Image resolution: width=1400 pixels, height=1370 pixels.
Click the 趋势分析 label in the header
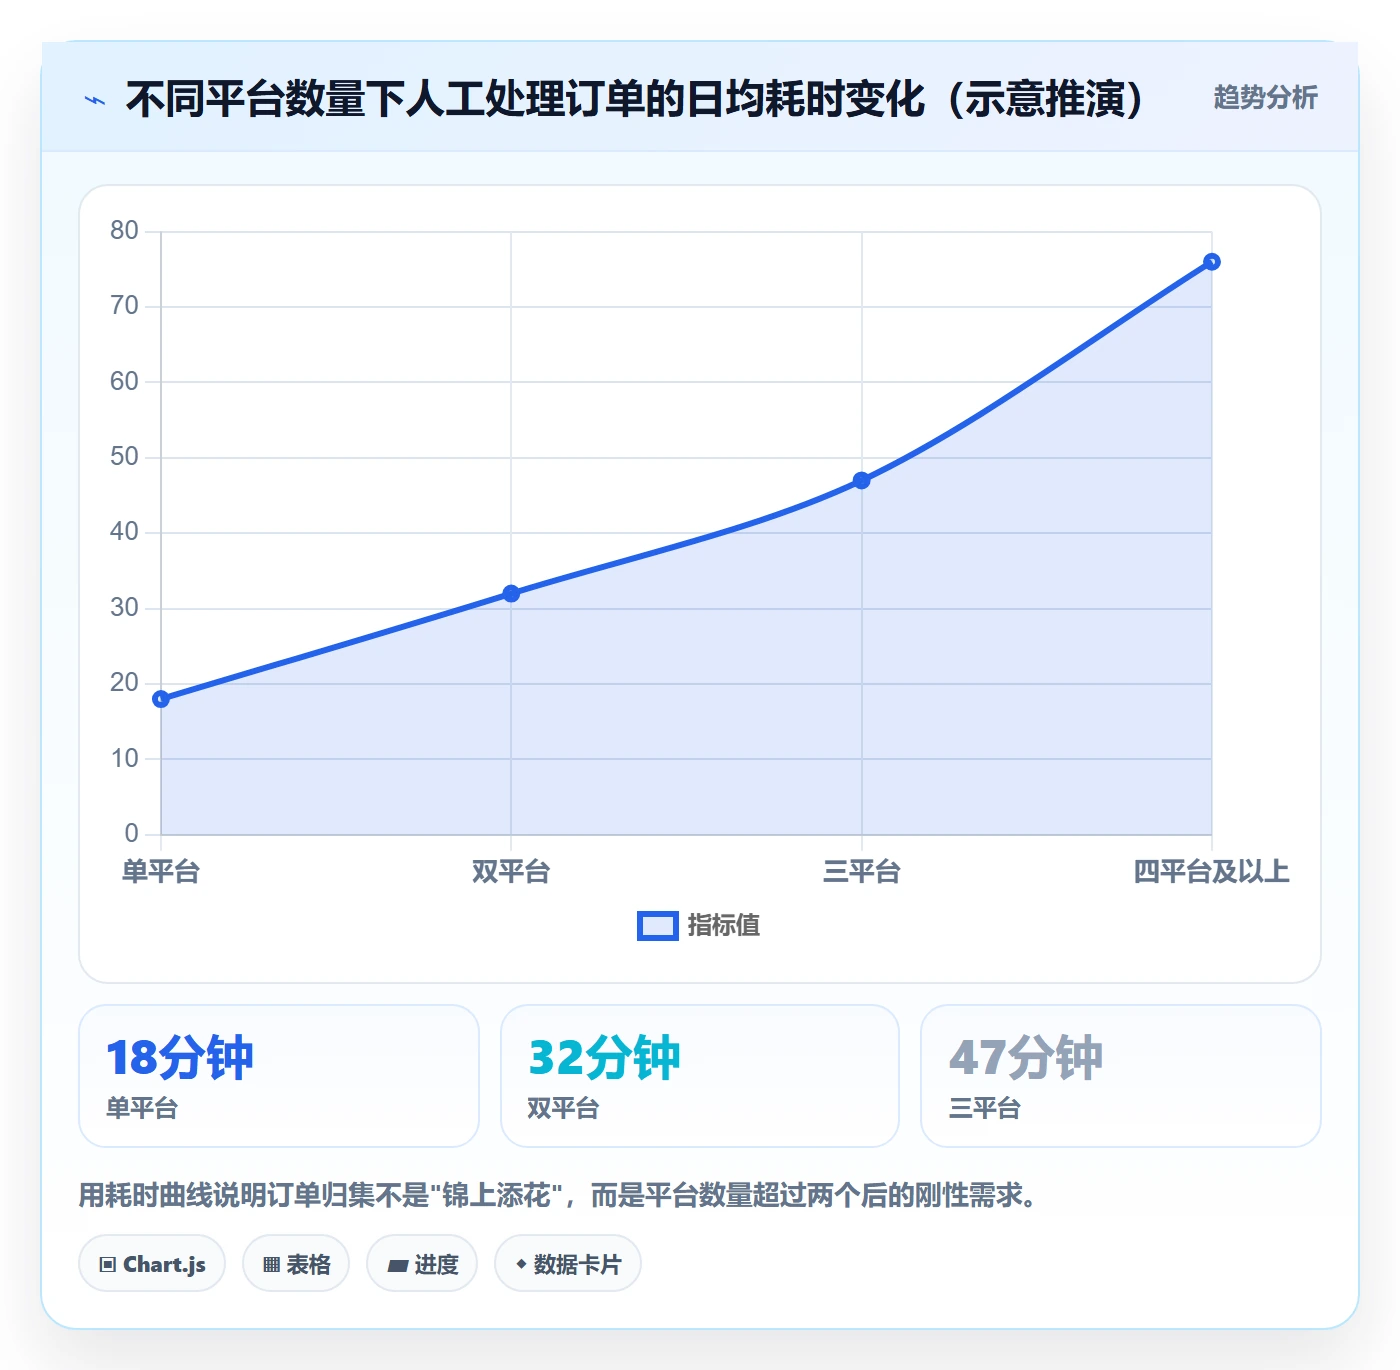pyautogui.click(x=1265, y=98)
